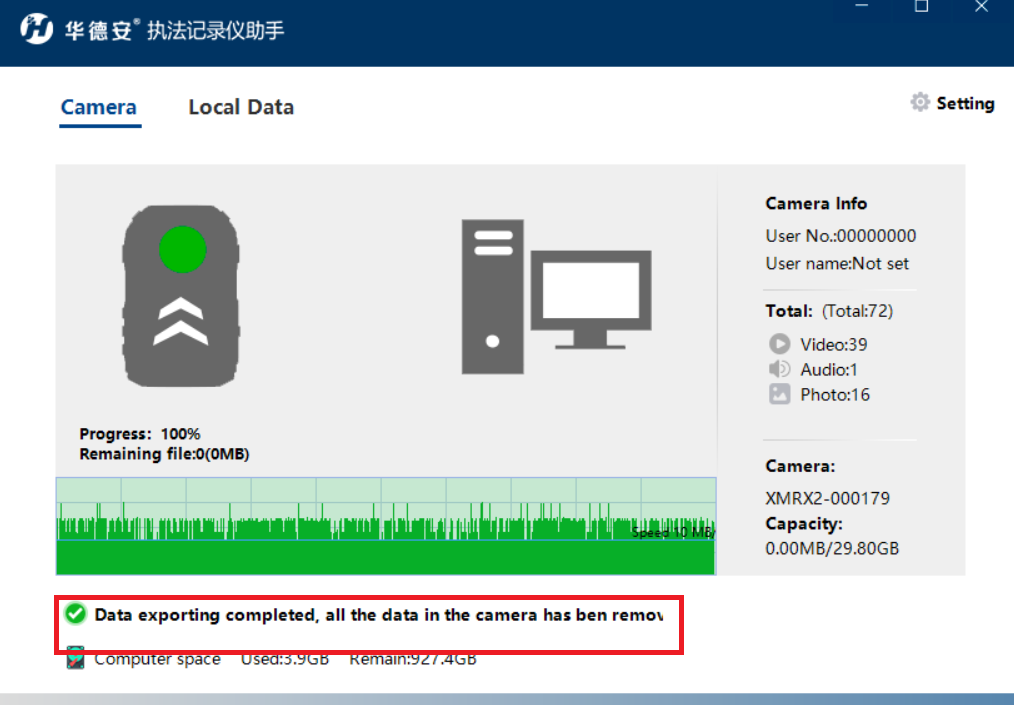The height and width of the screenshot is (705, 1014).
Task: Click the camera ID XMRX2-000179
Action: (x=827, y=498)
